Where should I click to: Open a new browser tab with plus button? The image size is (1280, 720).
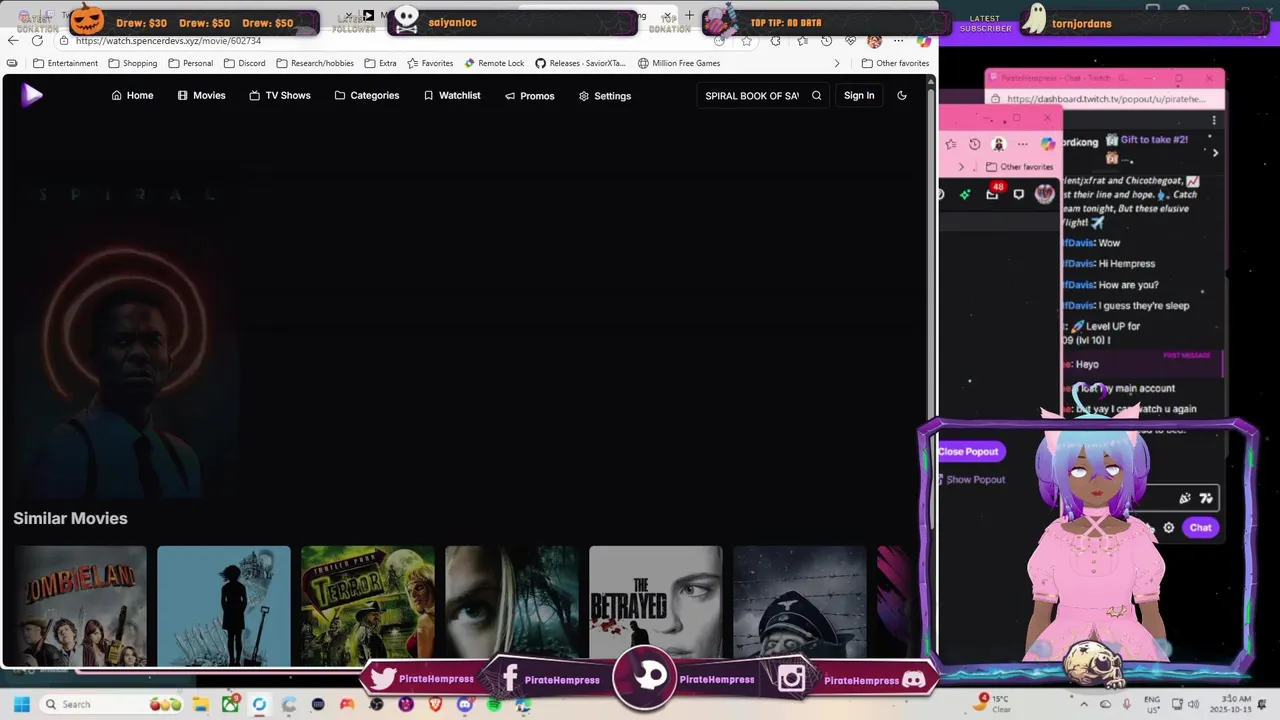[x=689, y=15]
